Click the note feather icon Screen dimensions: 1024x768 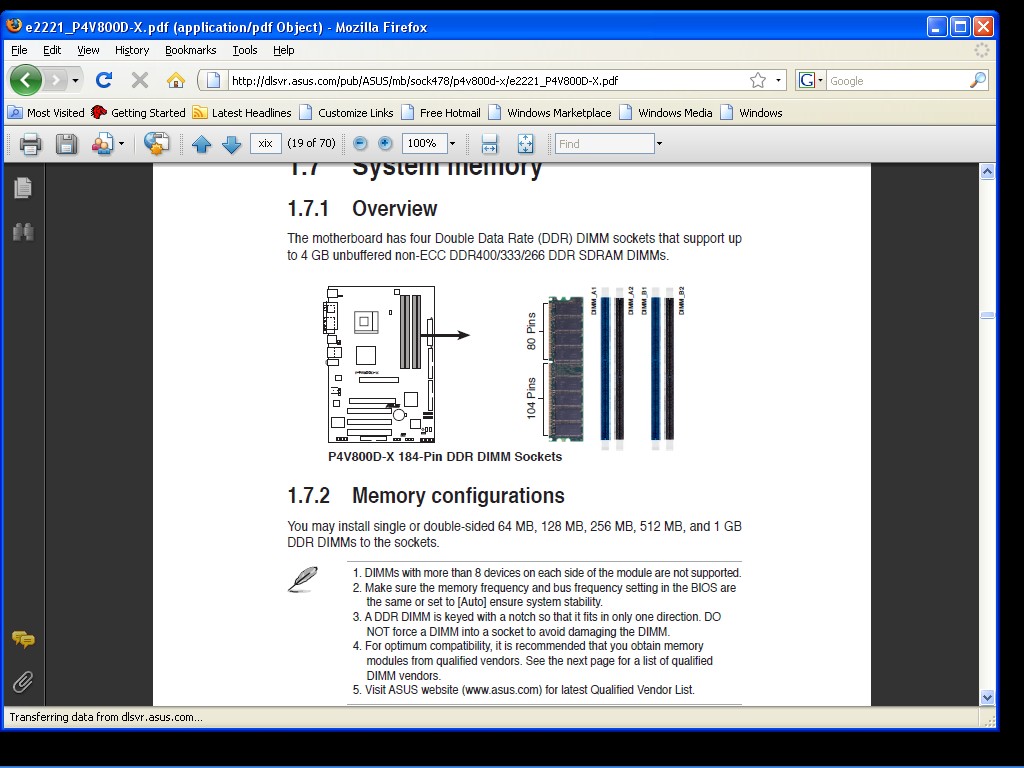tap(303, 579)
